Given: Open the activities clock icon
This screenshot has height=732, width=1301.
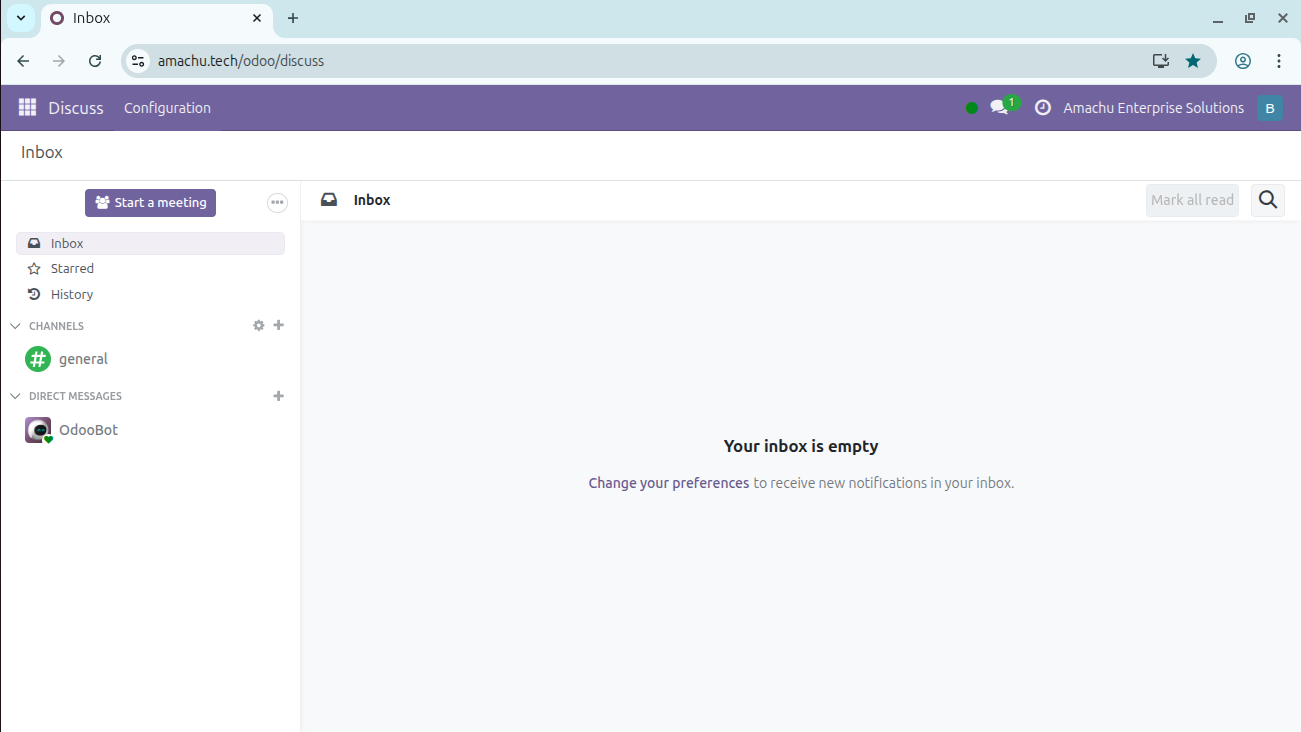Looking at the screenshot, I should pyautogui.click(x=1042, y=108).
